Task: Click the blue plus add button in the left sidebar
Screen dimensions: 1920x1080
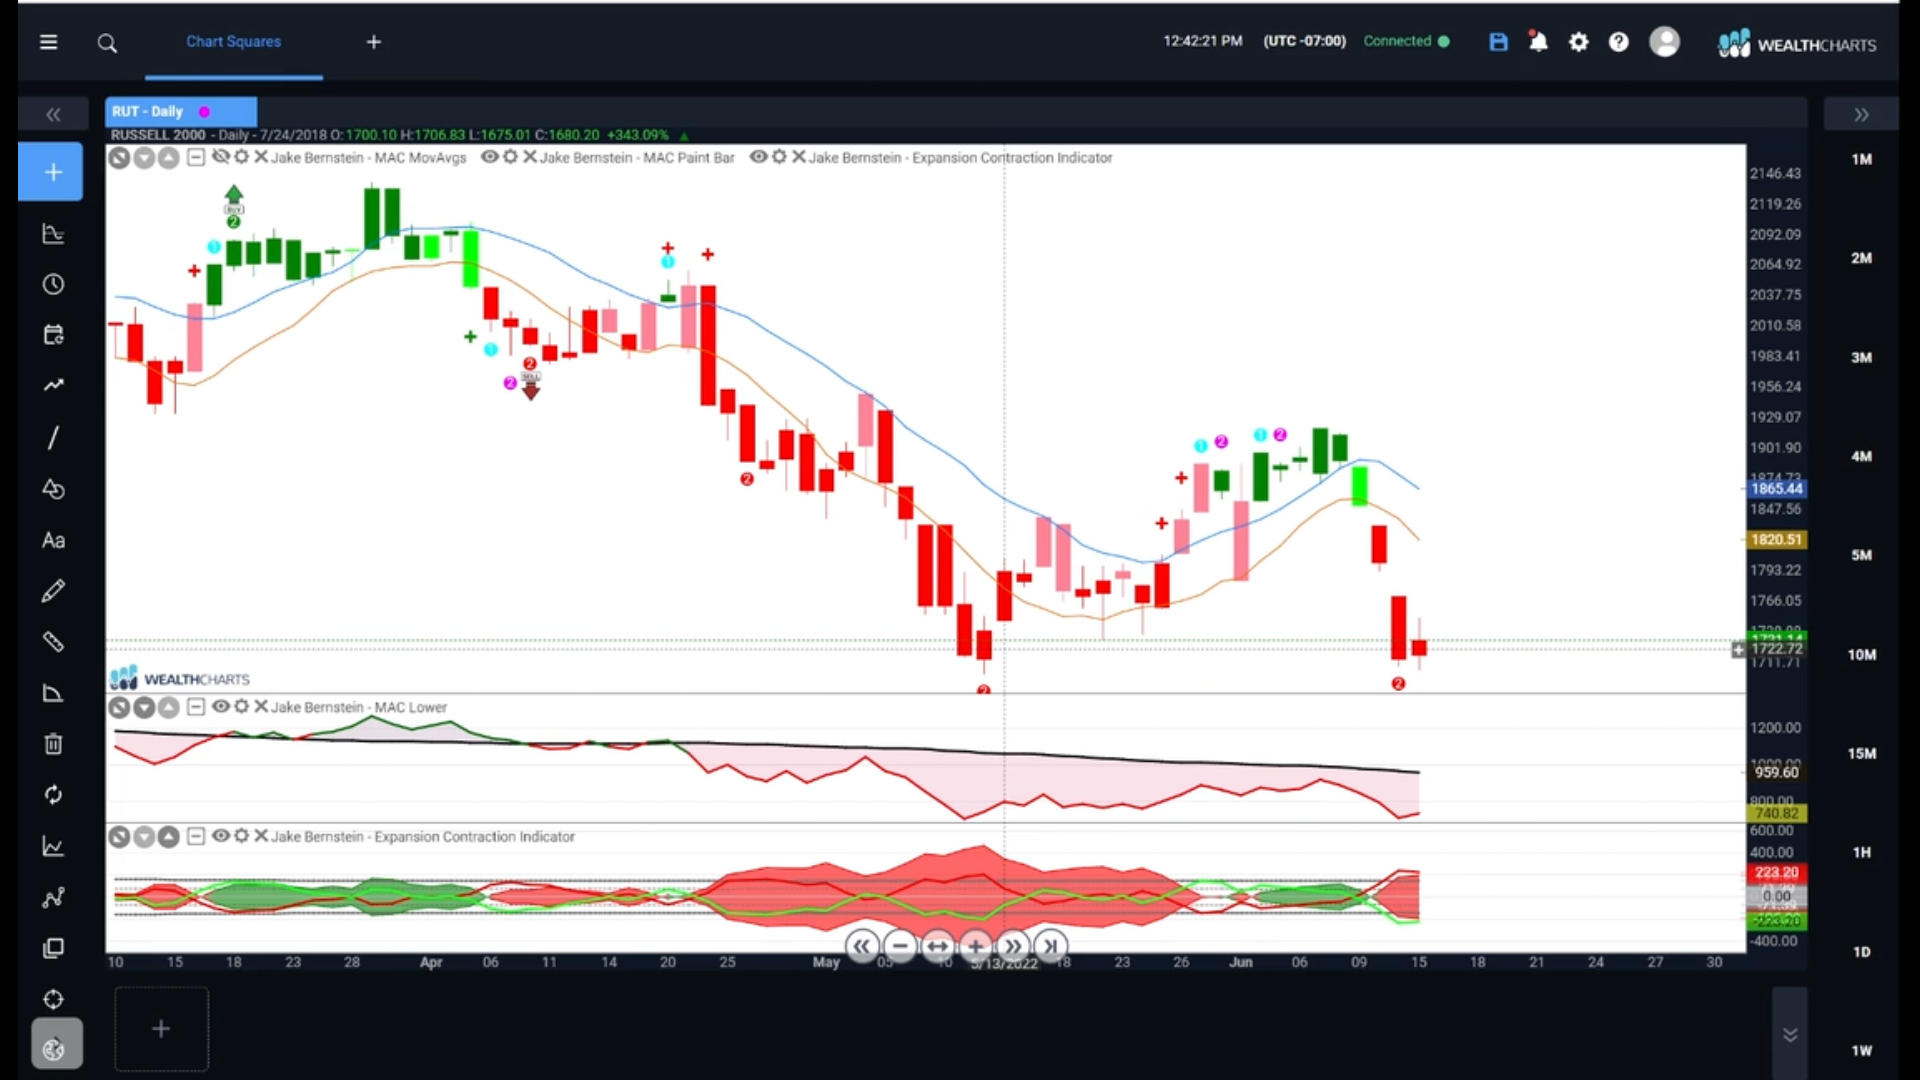Action: click(51, 172)
